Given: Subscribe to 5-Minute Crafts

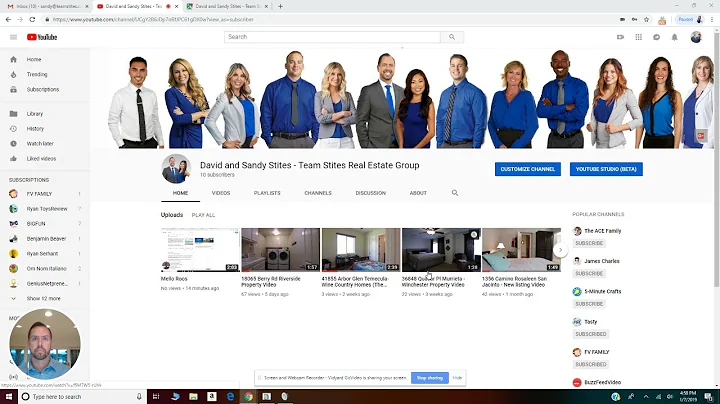Looking at the screenshot, I should [x=589, y=304].
